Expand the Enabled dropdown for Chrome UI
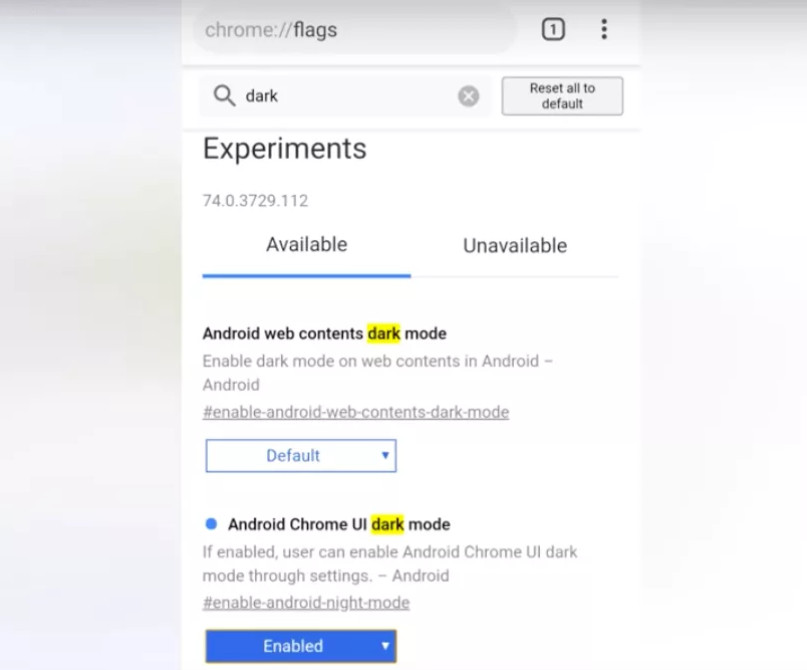The width and height of the screenshot is (807, 670). coord(301,646)
